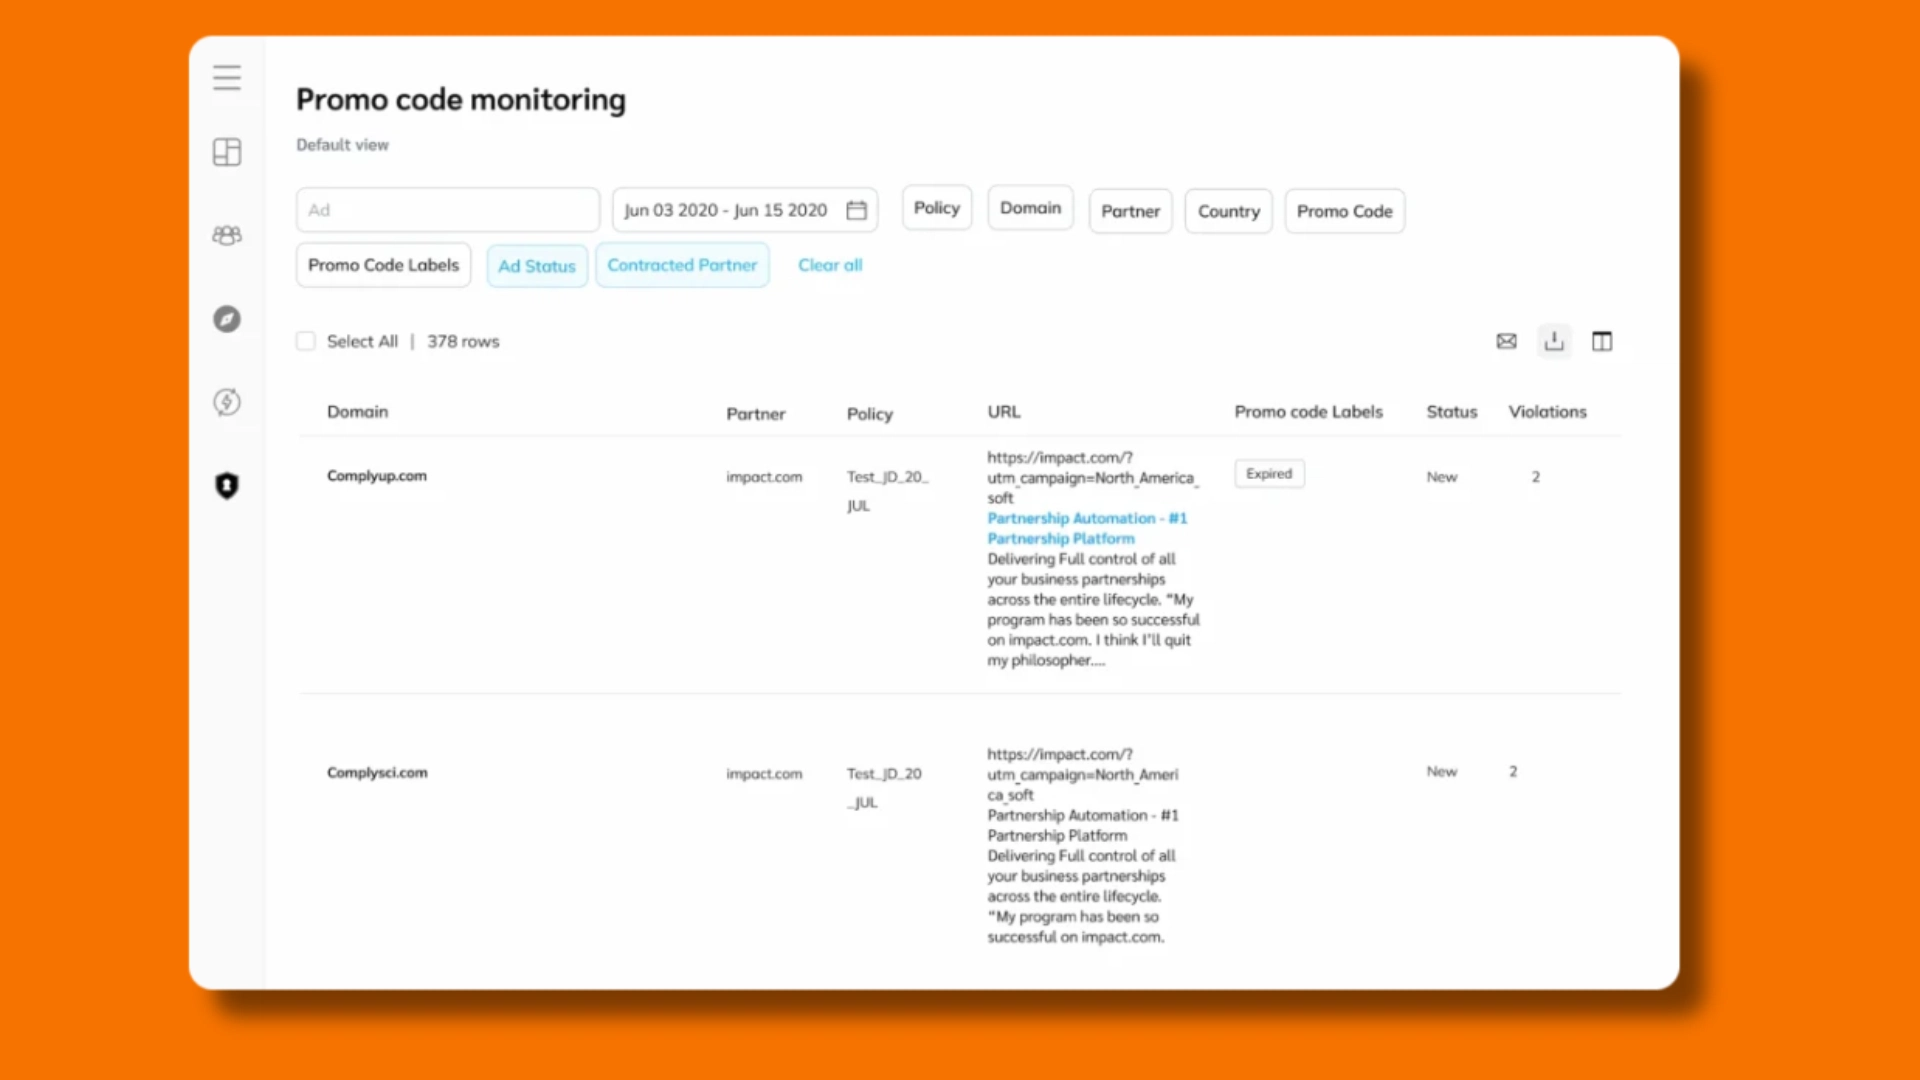Open the finance section via the lightning icon
This screenshot has width=1920, height=1080.
pos(227,403)
